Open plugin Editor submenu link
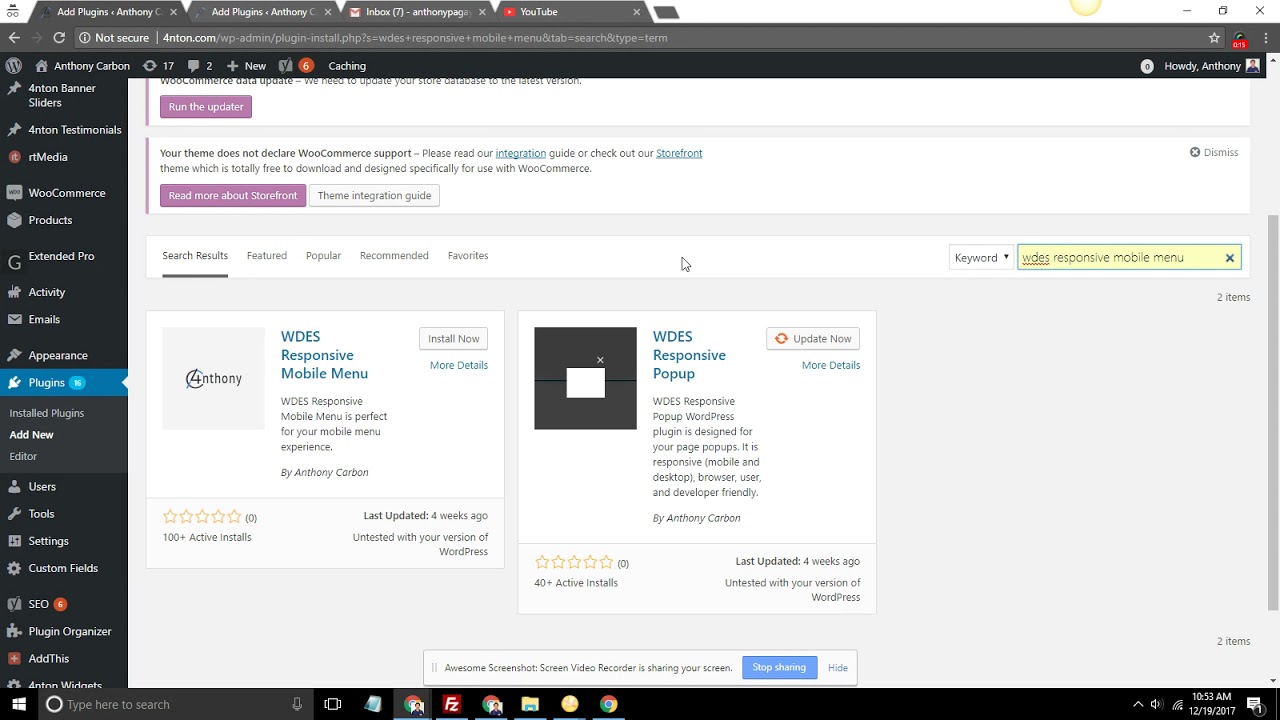Image resolution: width=1280 pixels, height=720 pixels. 23,456
